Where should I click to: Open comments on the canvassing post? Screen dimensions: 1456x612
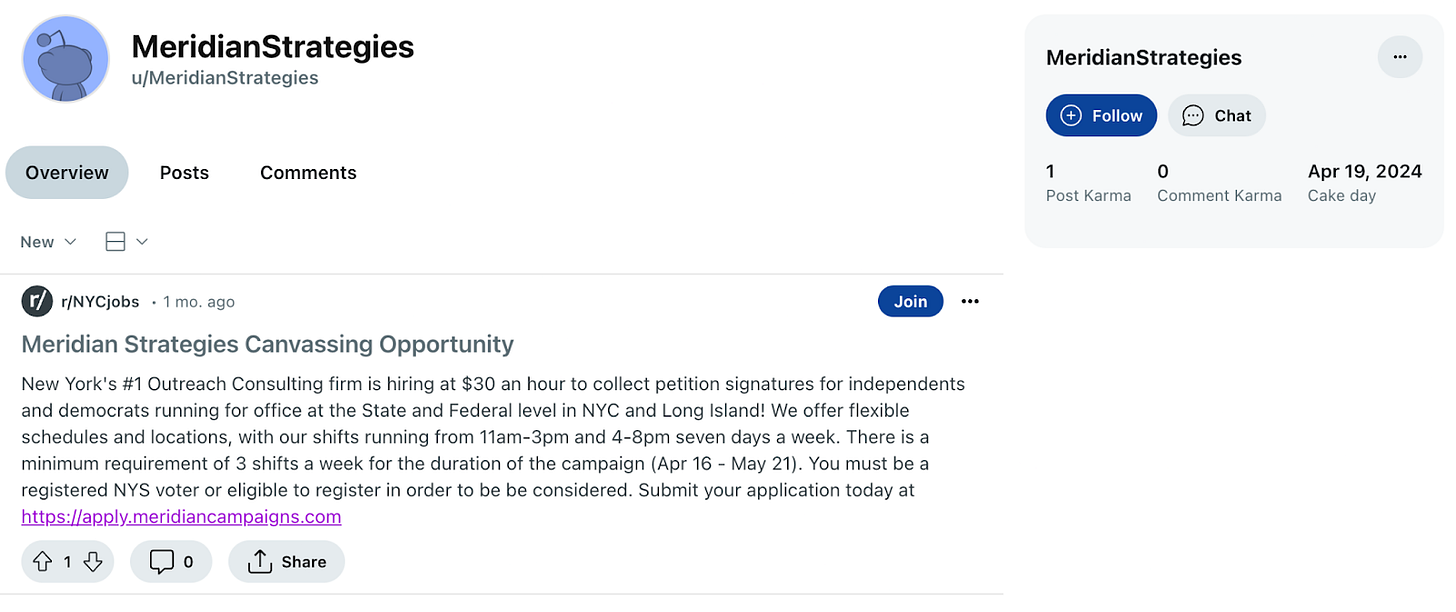click(170, 561)
